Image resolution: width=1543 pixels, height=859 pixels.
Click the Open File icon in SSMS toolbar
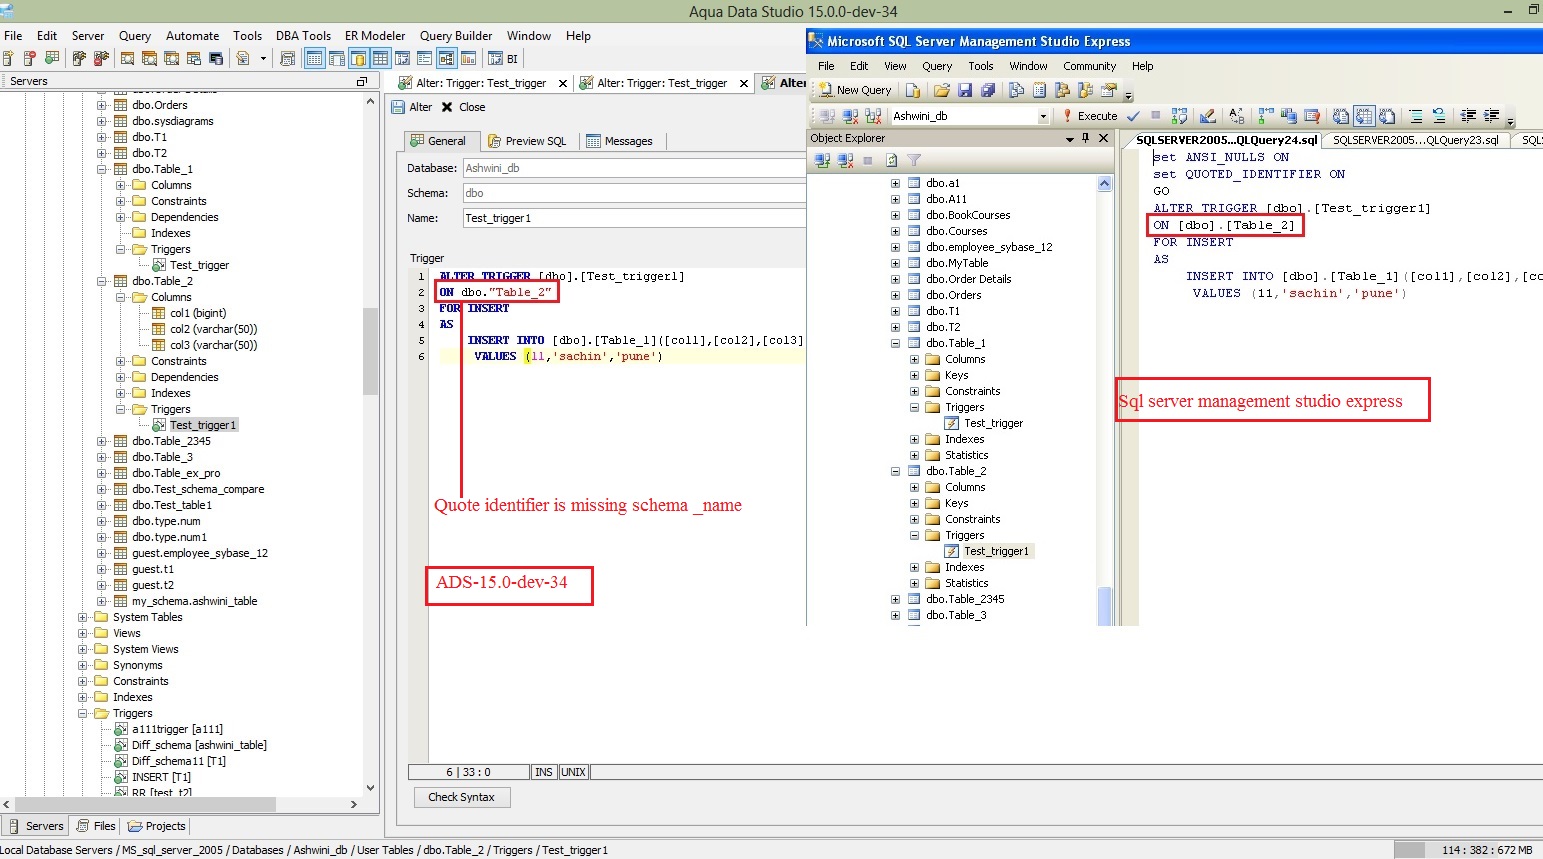click(x=941, y=90)
